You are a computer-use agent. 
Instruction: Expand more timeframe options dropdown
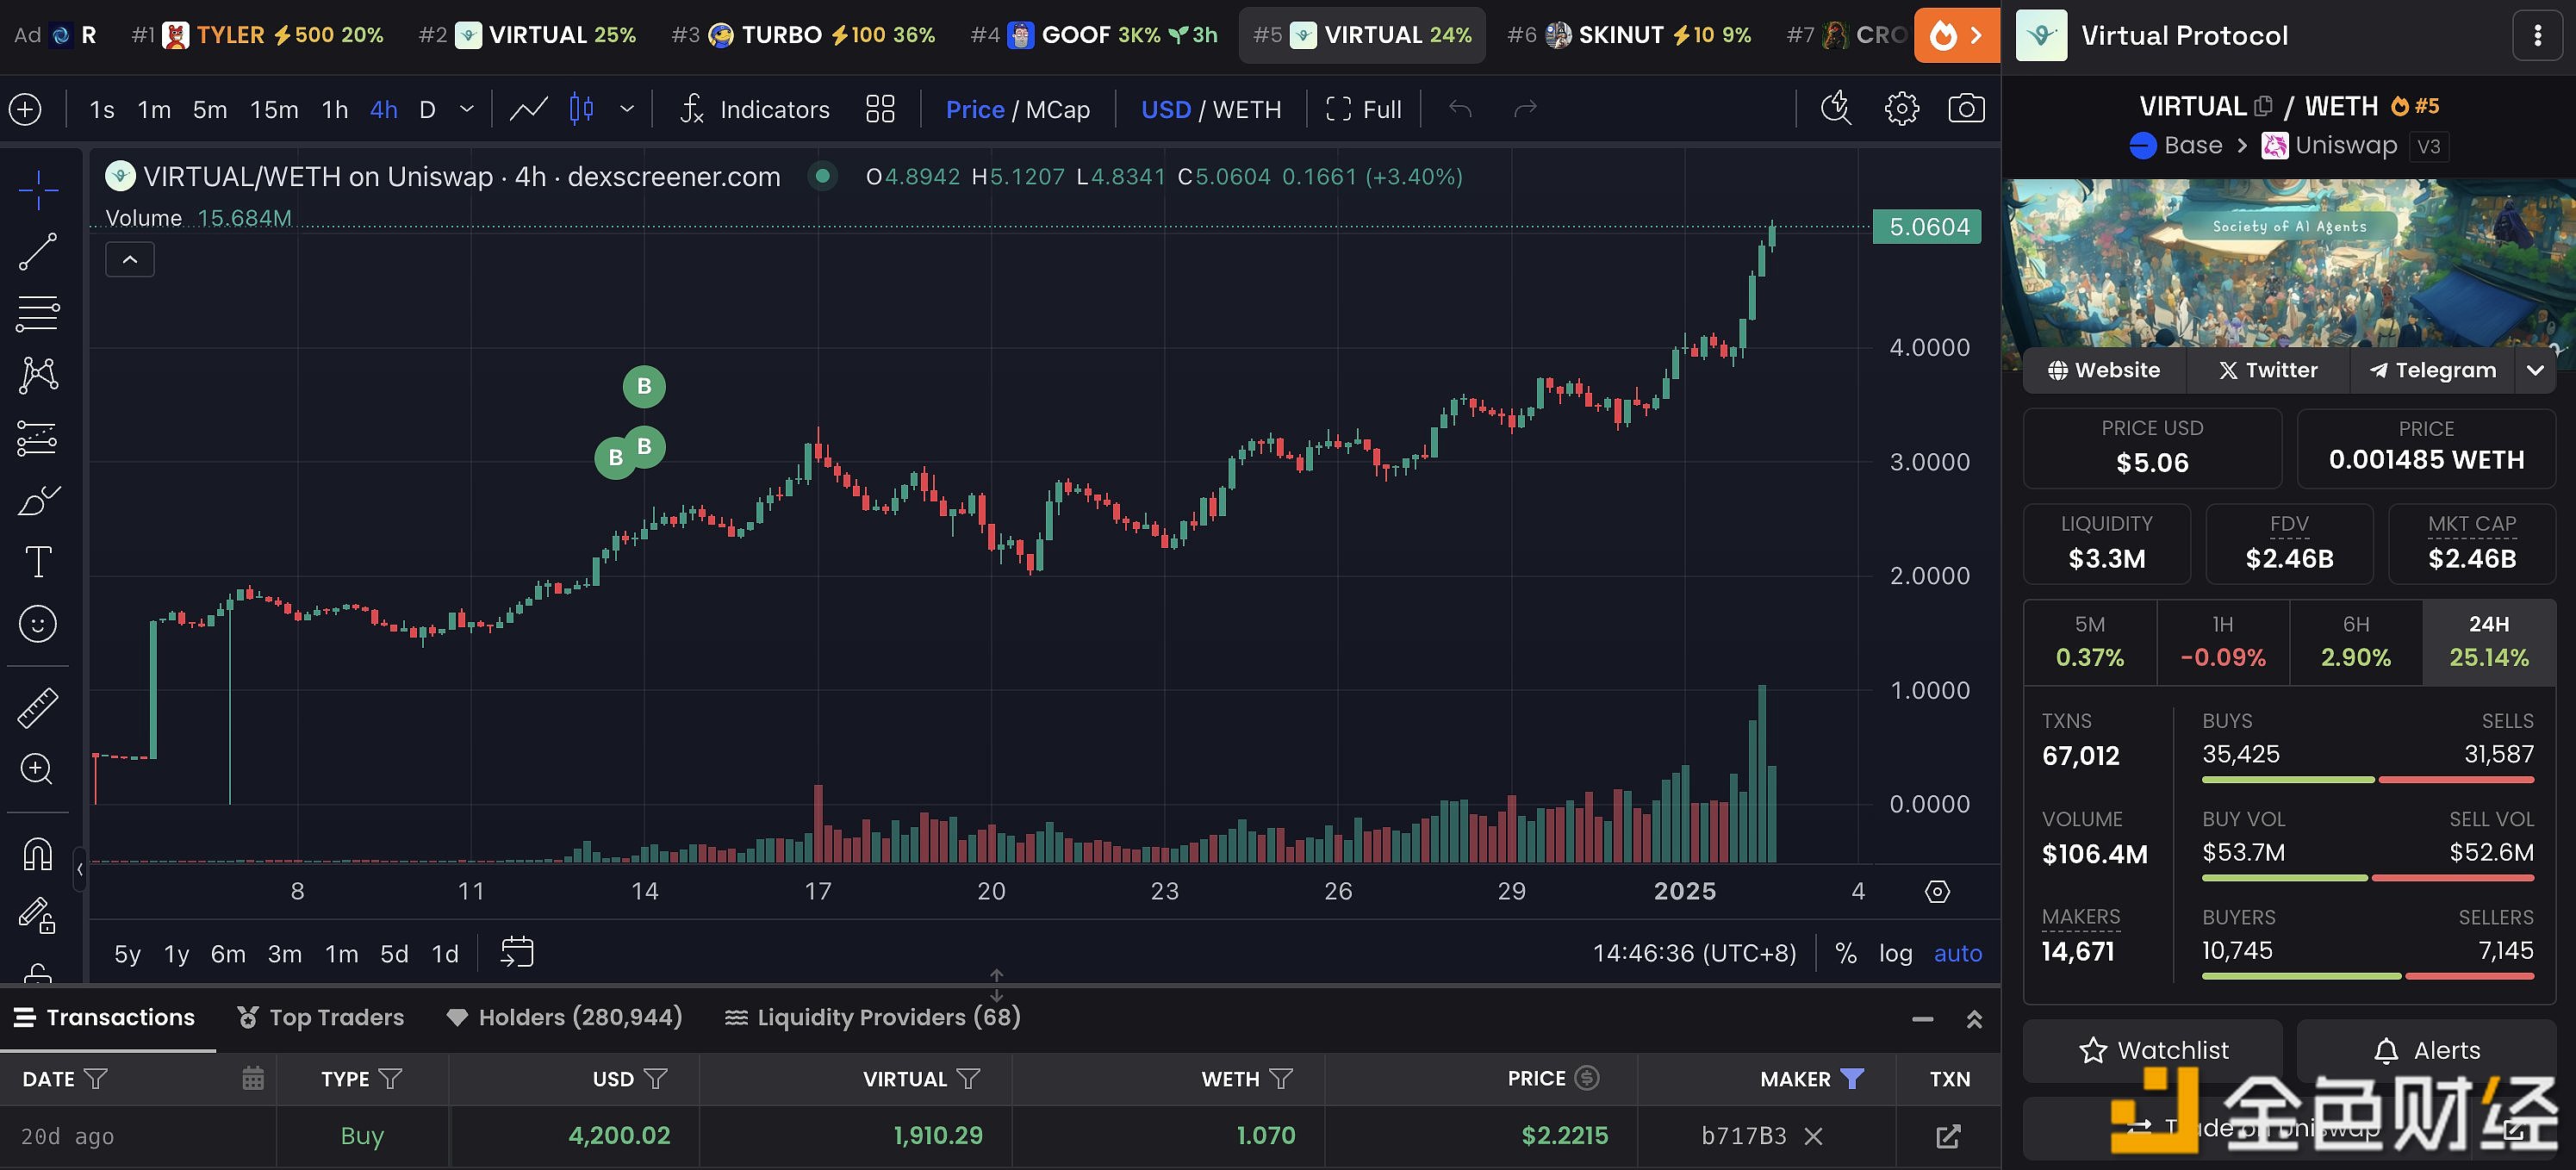(466, 109)
